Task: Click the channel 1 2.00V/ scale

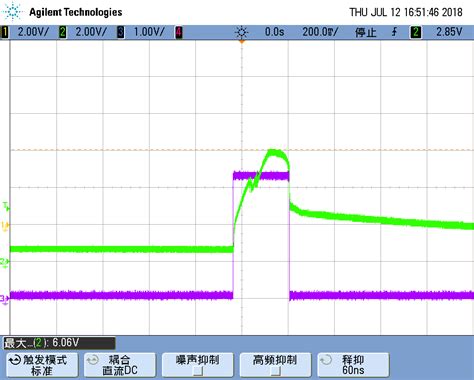Action: coord(33,32)
